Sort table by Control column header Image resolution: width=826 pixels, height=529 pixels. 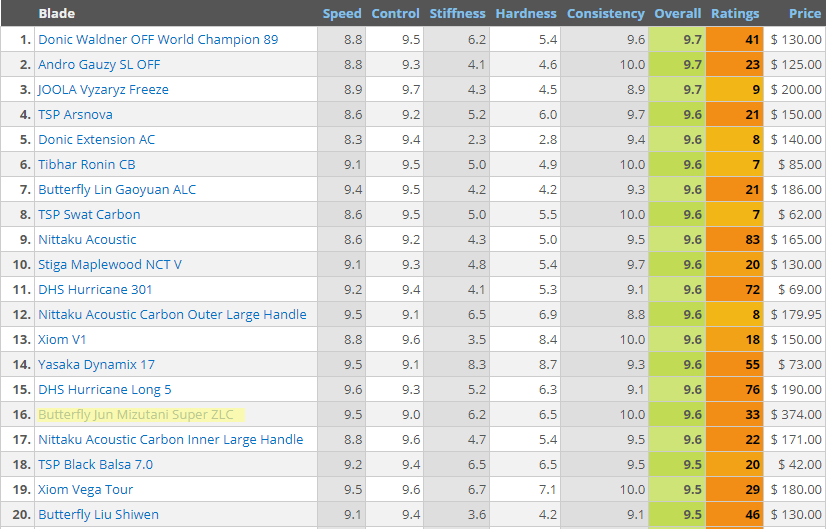(395, 14)
